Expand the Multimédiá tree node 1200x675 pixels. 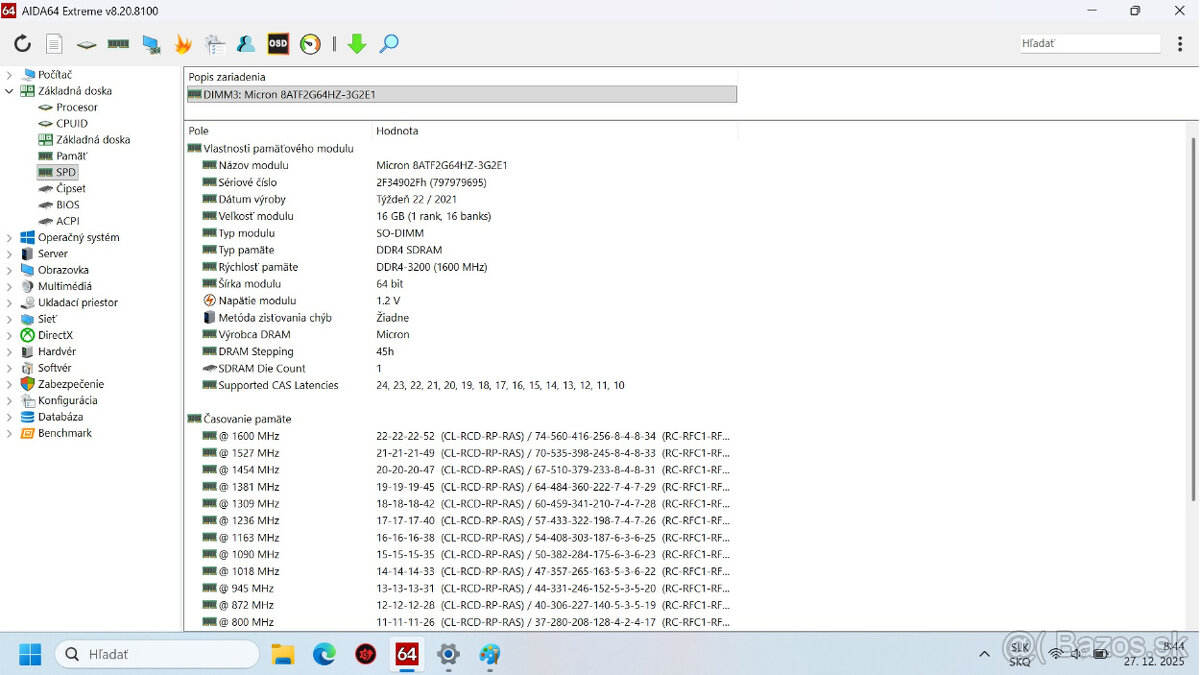click(9, 287)
